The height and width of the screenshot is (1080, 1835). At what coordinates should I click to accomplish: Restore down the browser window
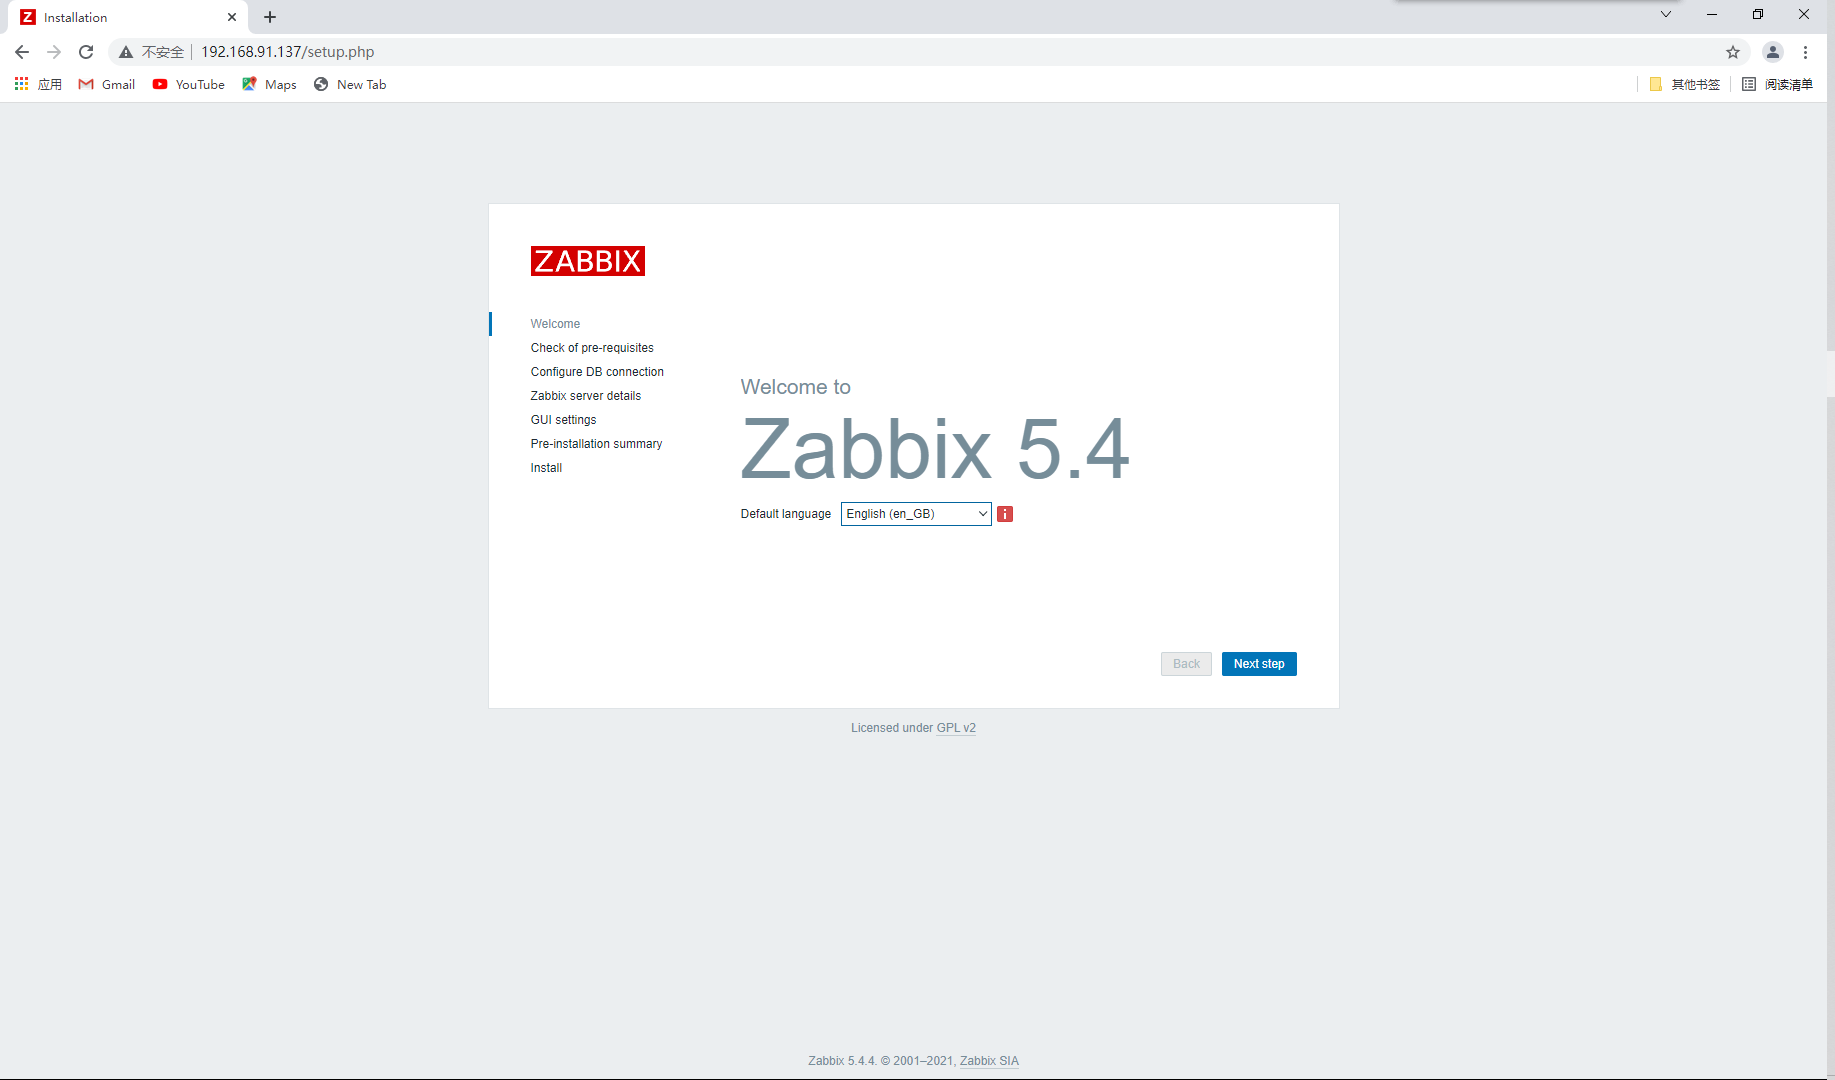click(x=1758, y=14)
